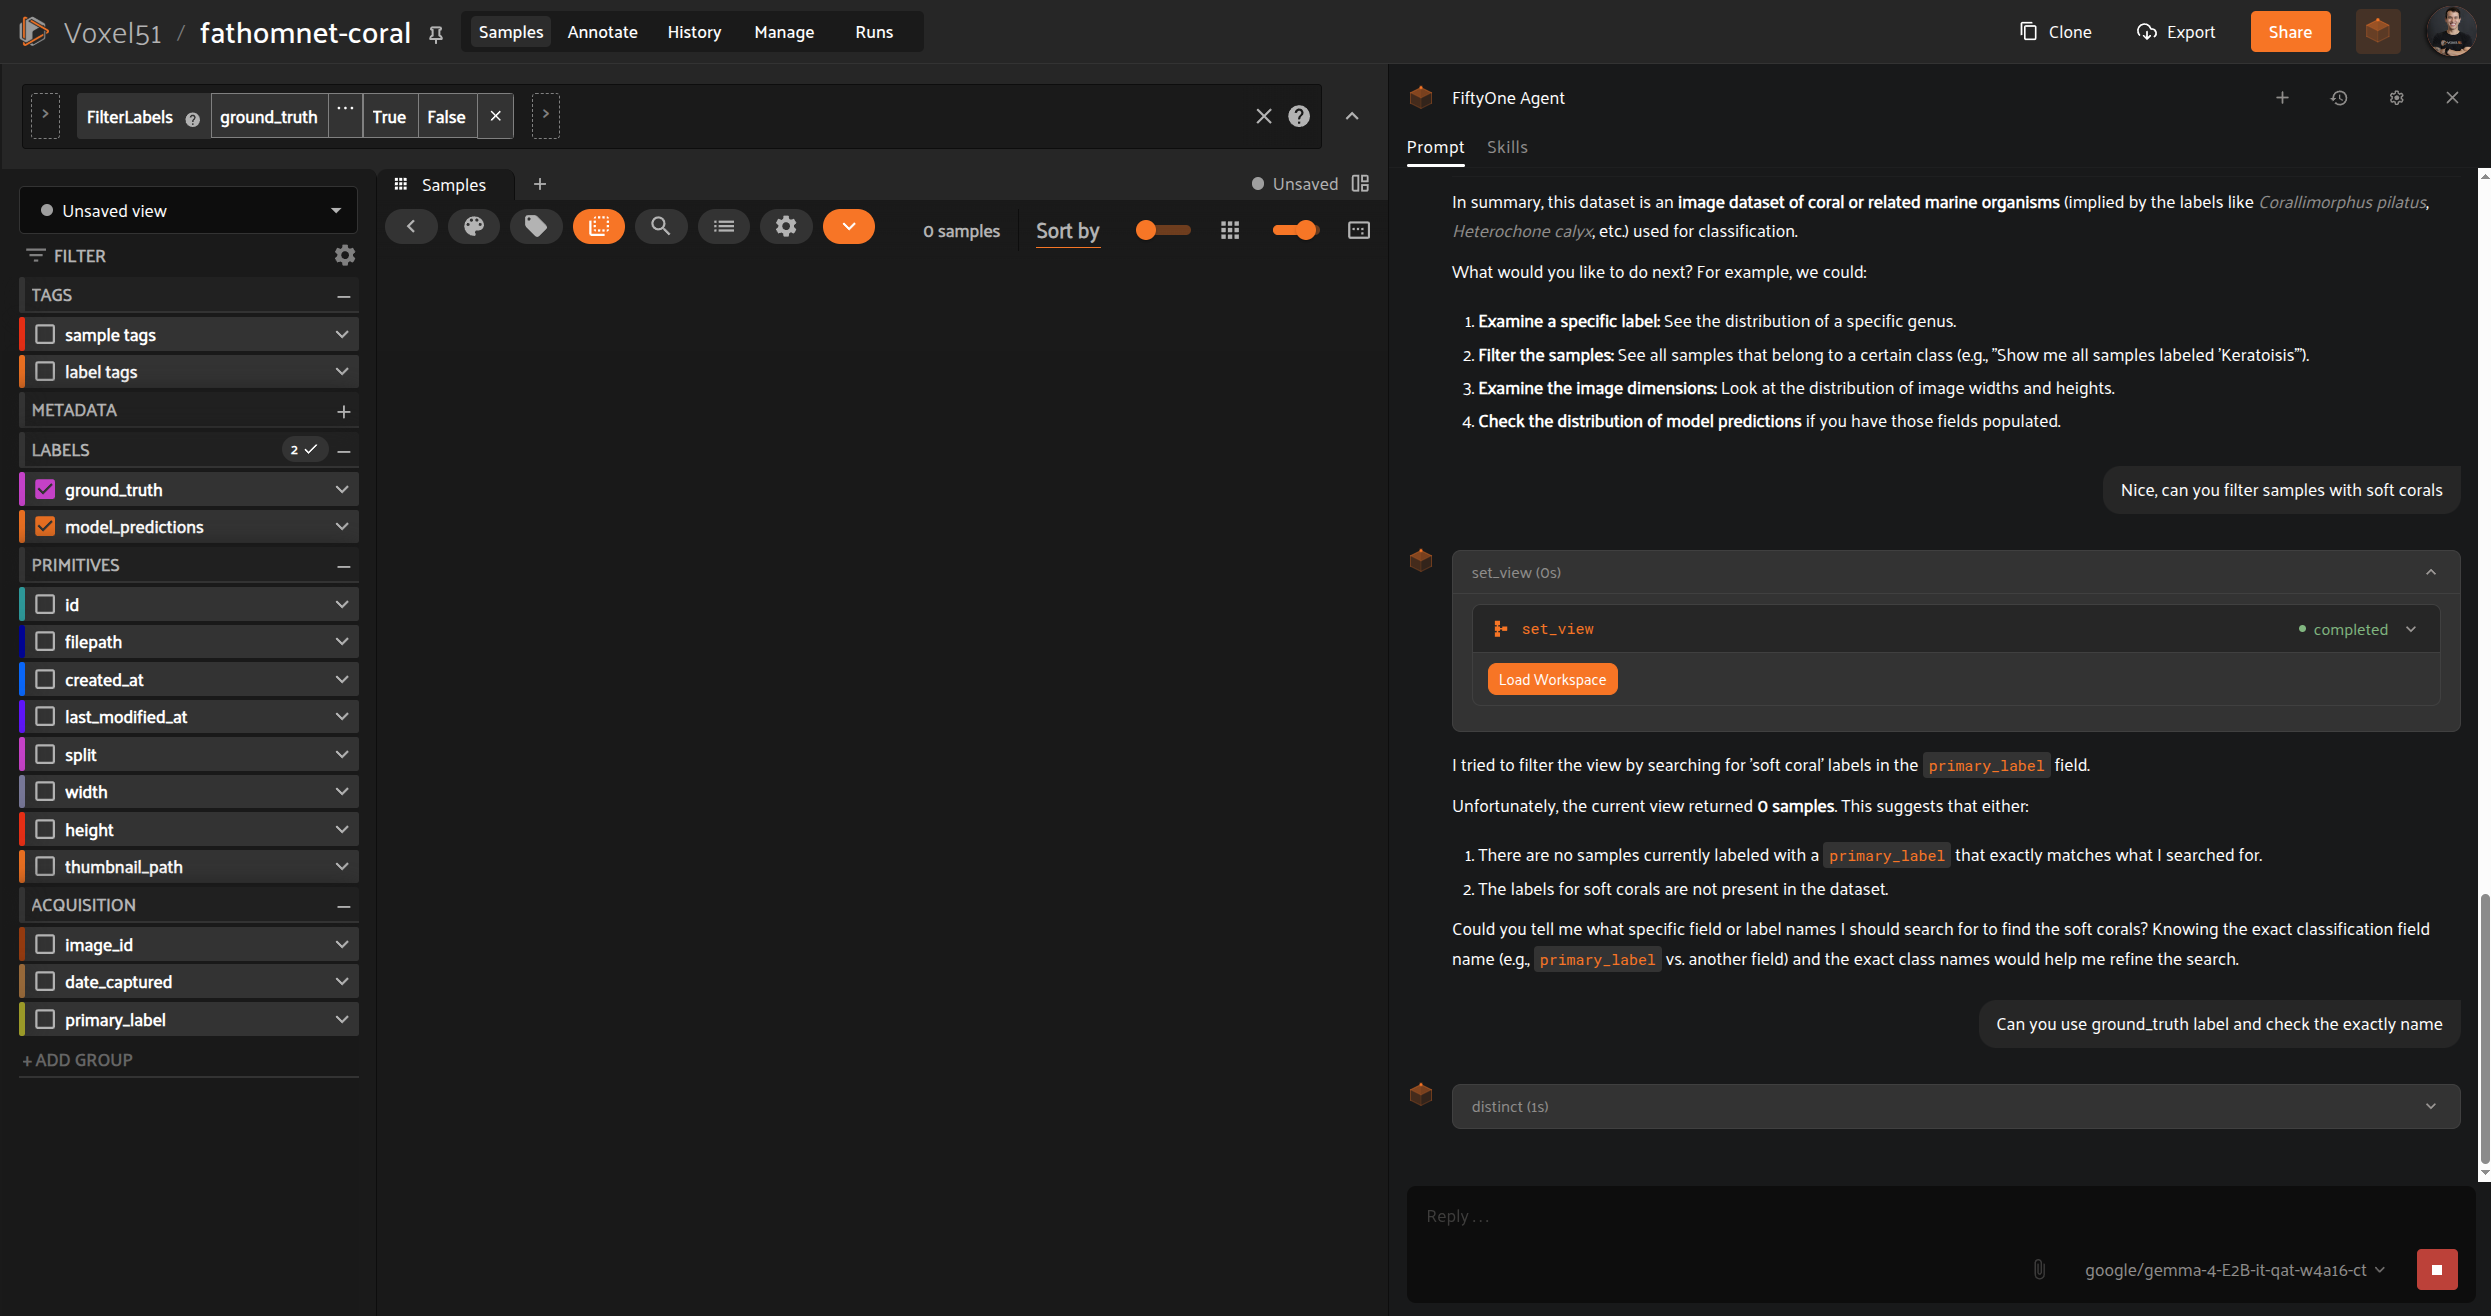The image size is (2491, 1316).
Task: Open the tag samples icon
Action: [x=536, y=227]
